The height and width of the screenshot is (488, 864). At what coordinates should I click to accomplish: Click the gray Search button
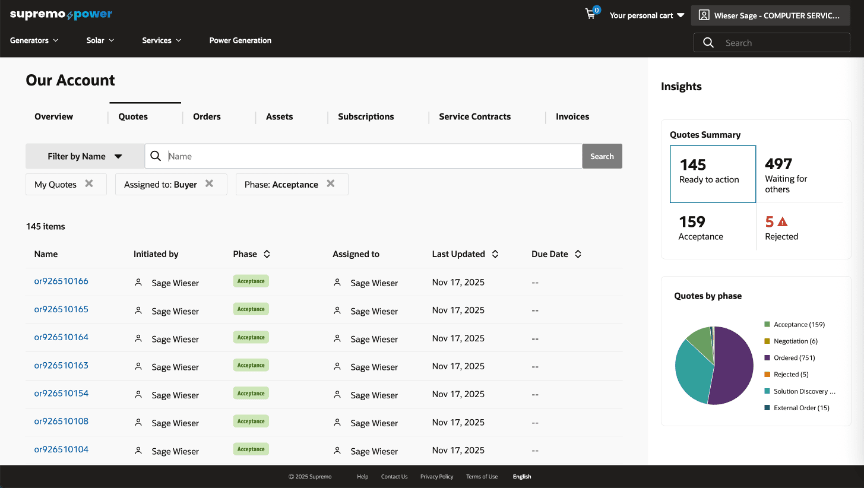click(602, 156)
